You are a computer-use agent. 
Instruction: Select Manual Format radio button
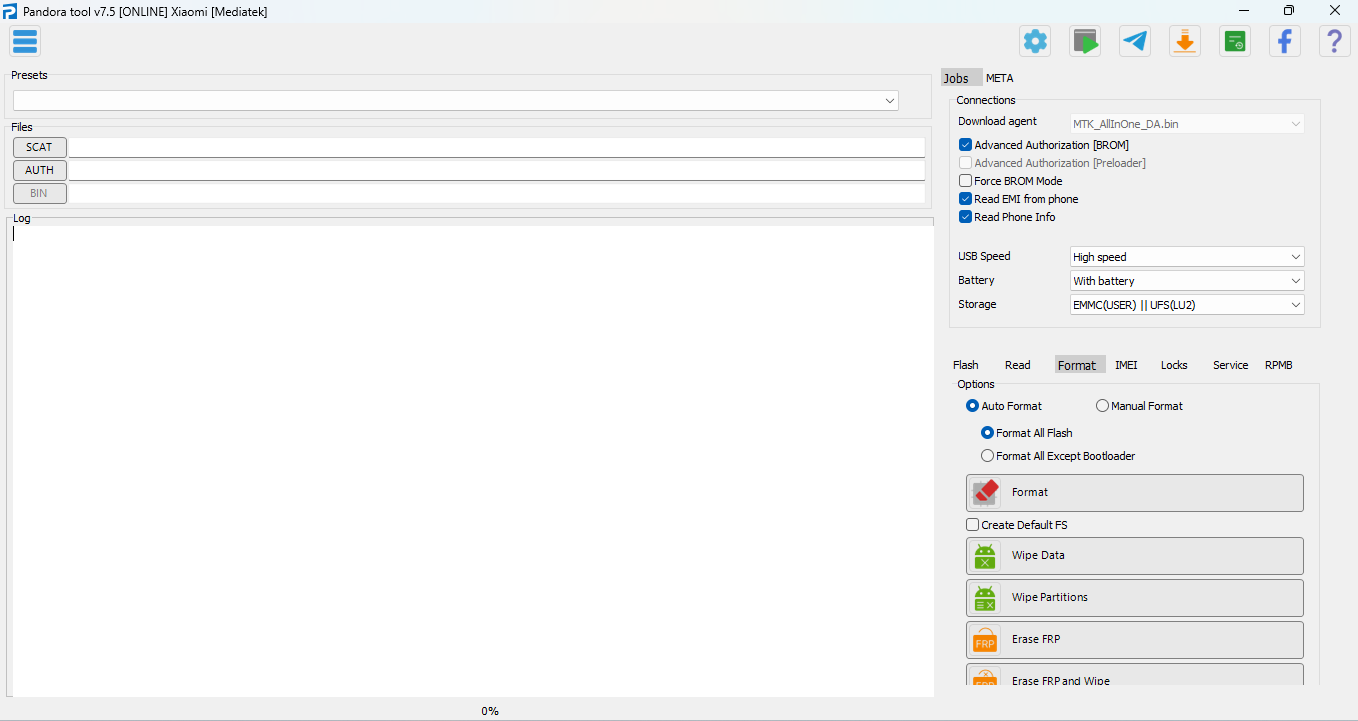(x=1102, y=406)
